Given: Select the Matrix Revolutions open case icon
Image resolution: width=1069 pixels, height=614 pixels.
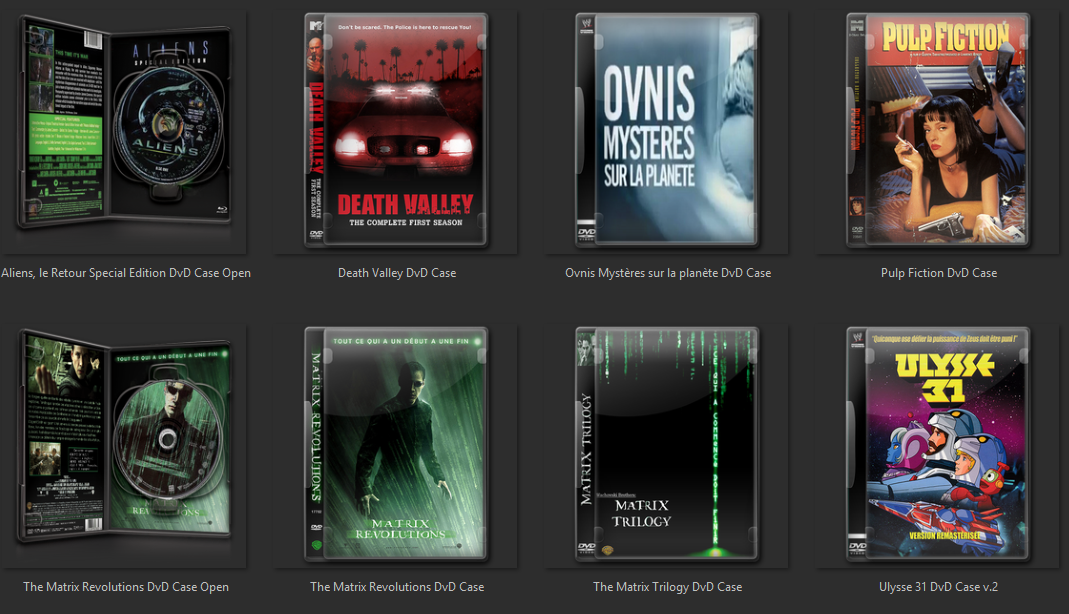Looking at the screenshot, I should 125,445.
